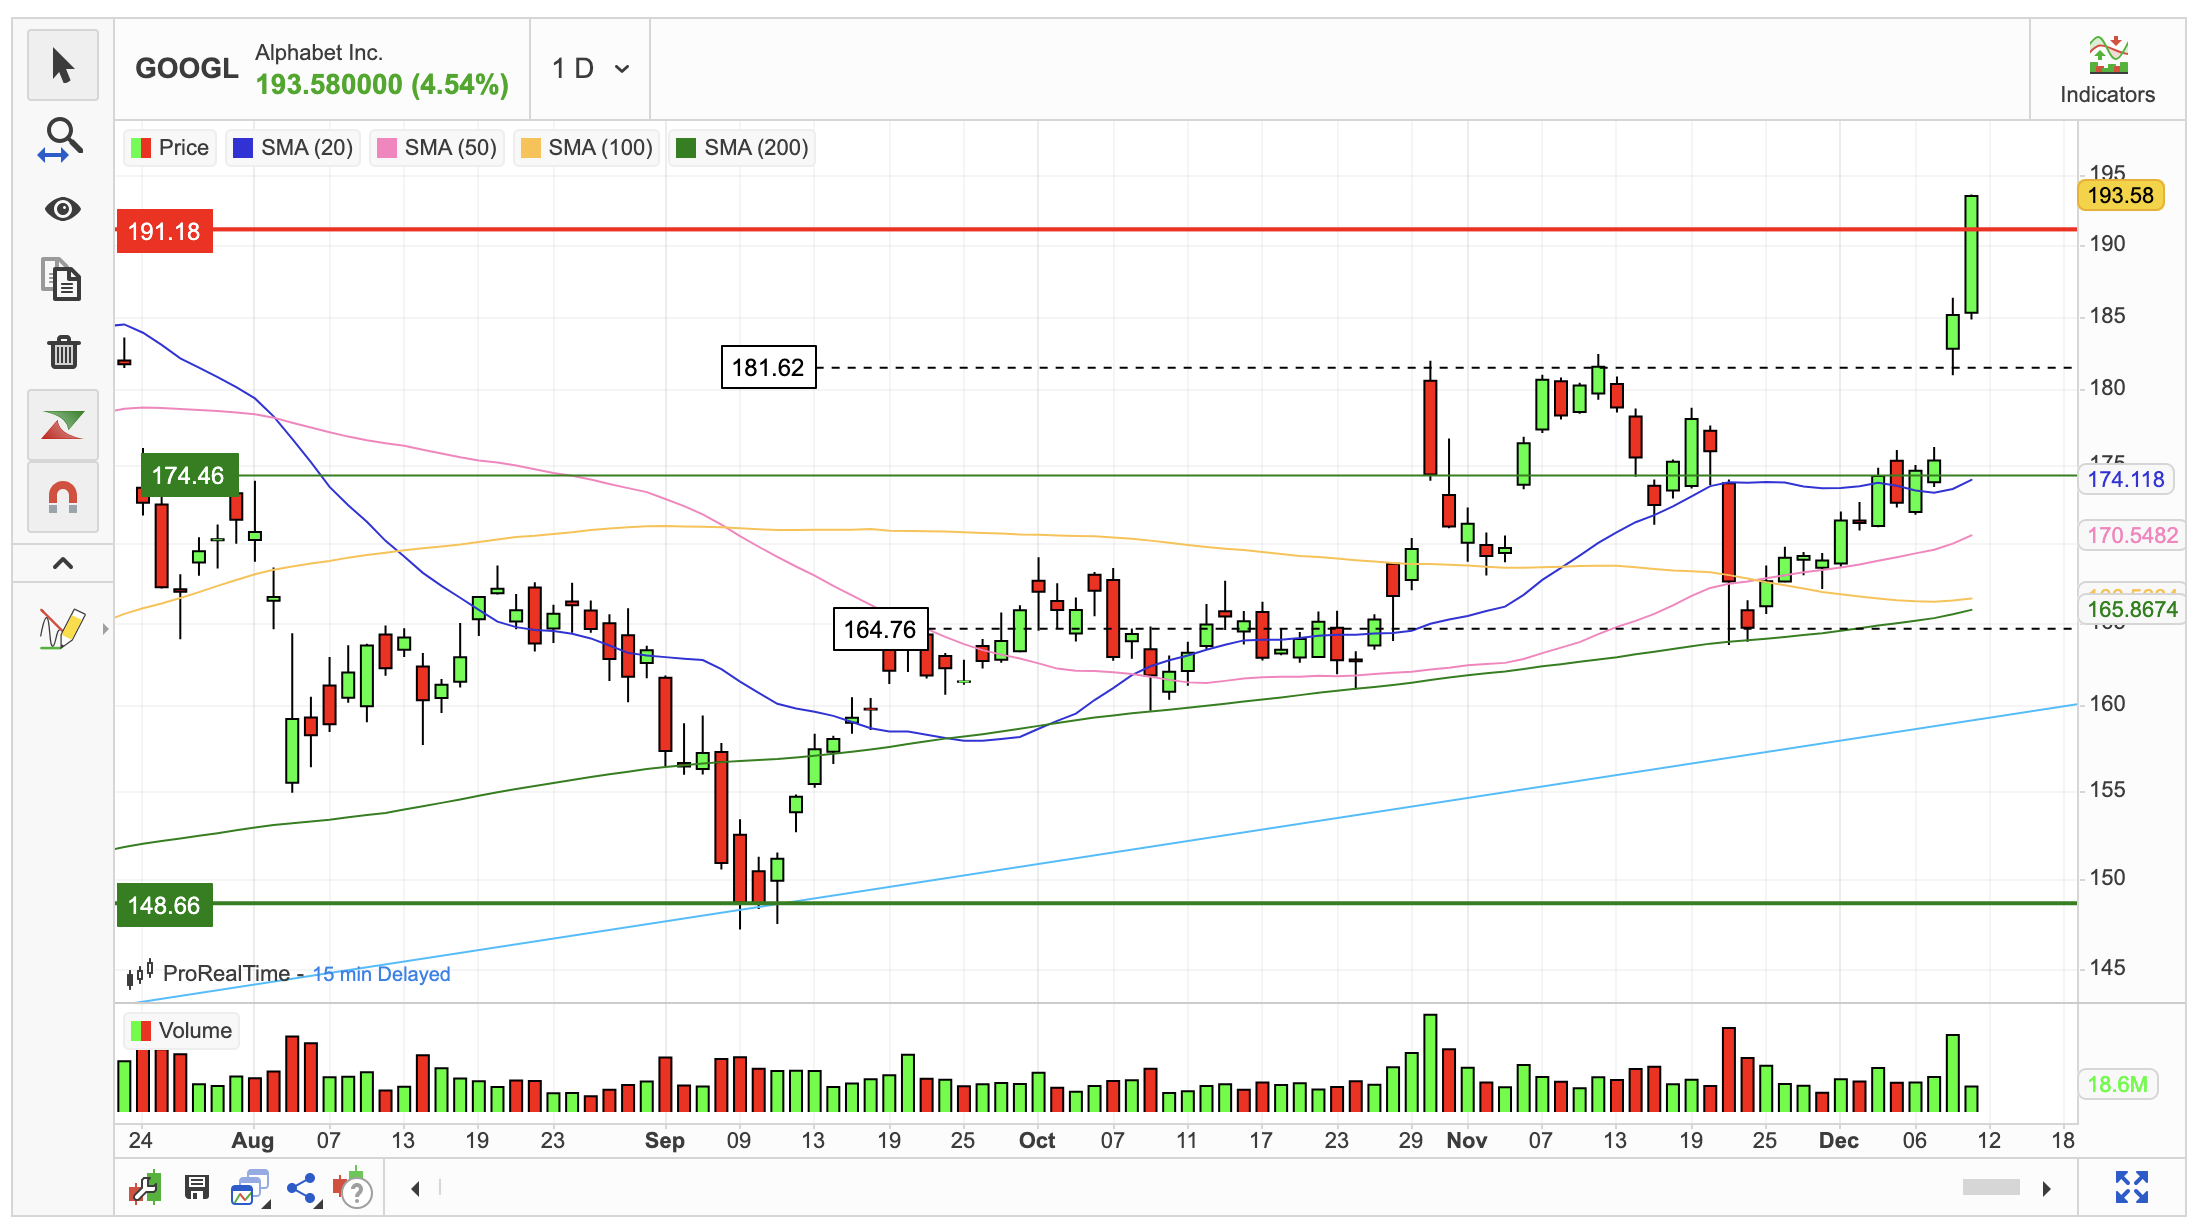Select the red 191.18 resistance line label

(164, 231)
